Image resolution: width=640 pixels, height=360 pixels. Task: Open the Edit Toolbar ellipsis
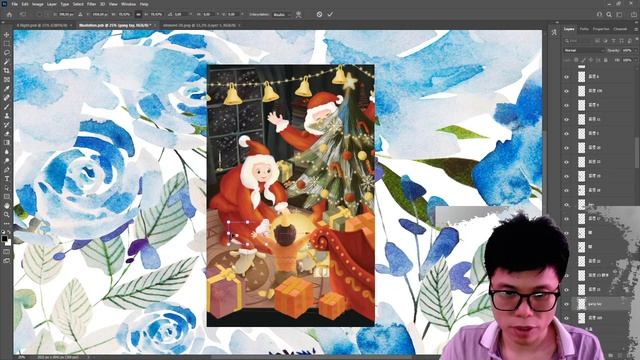[7, 223]
